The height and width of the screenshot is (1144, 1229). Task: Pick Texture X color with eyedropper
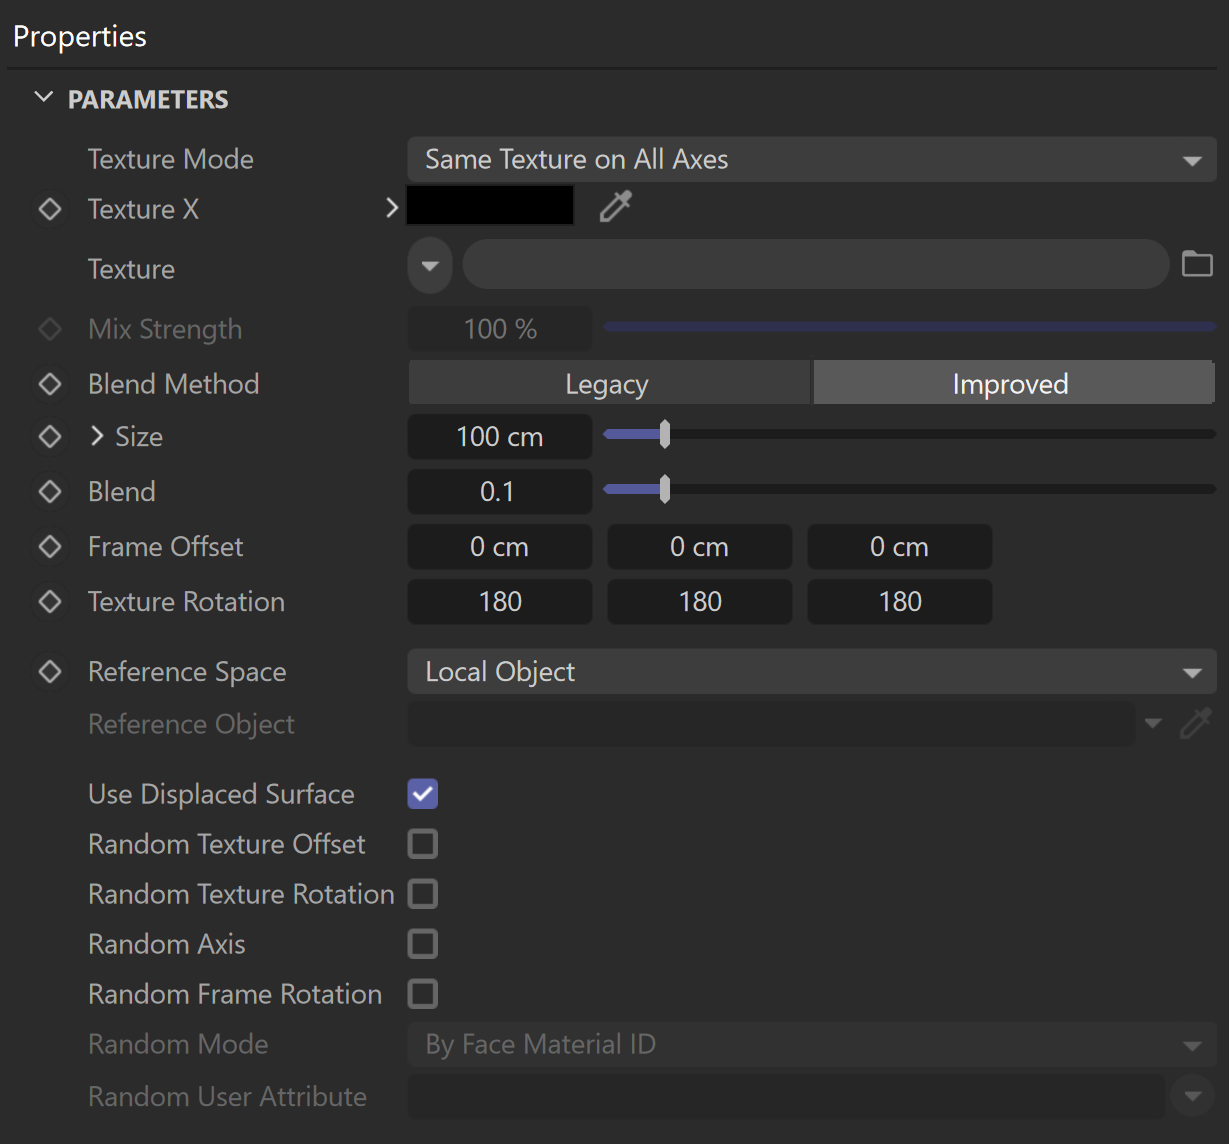coord(615,207)
